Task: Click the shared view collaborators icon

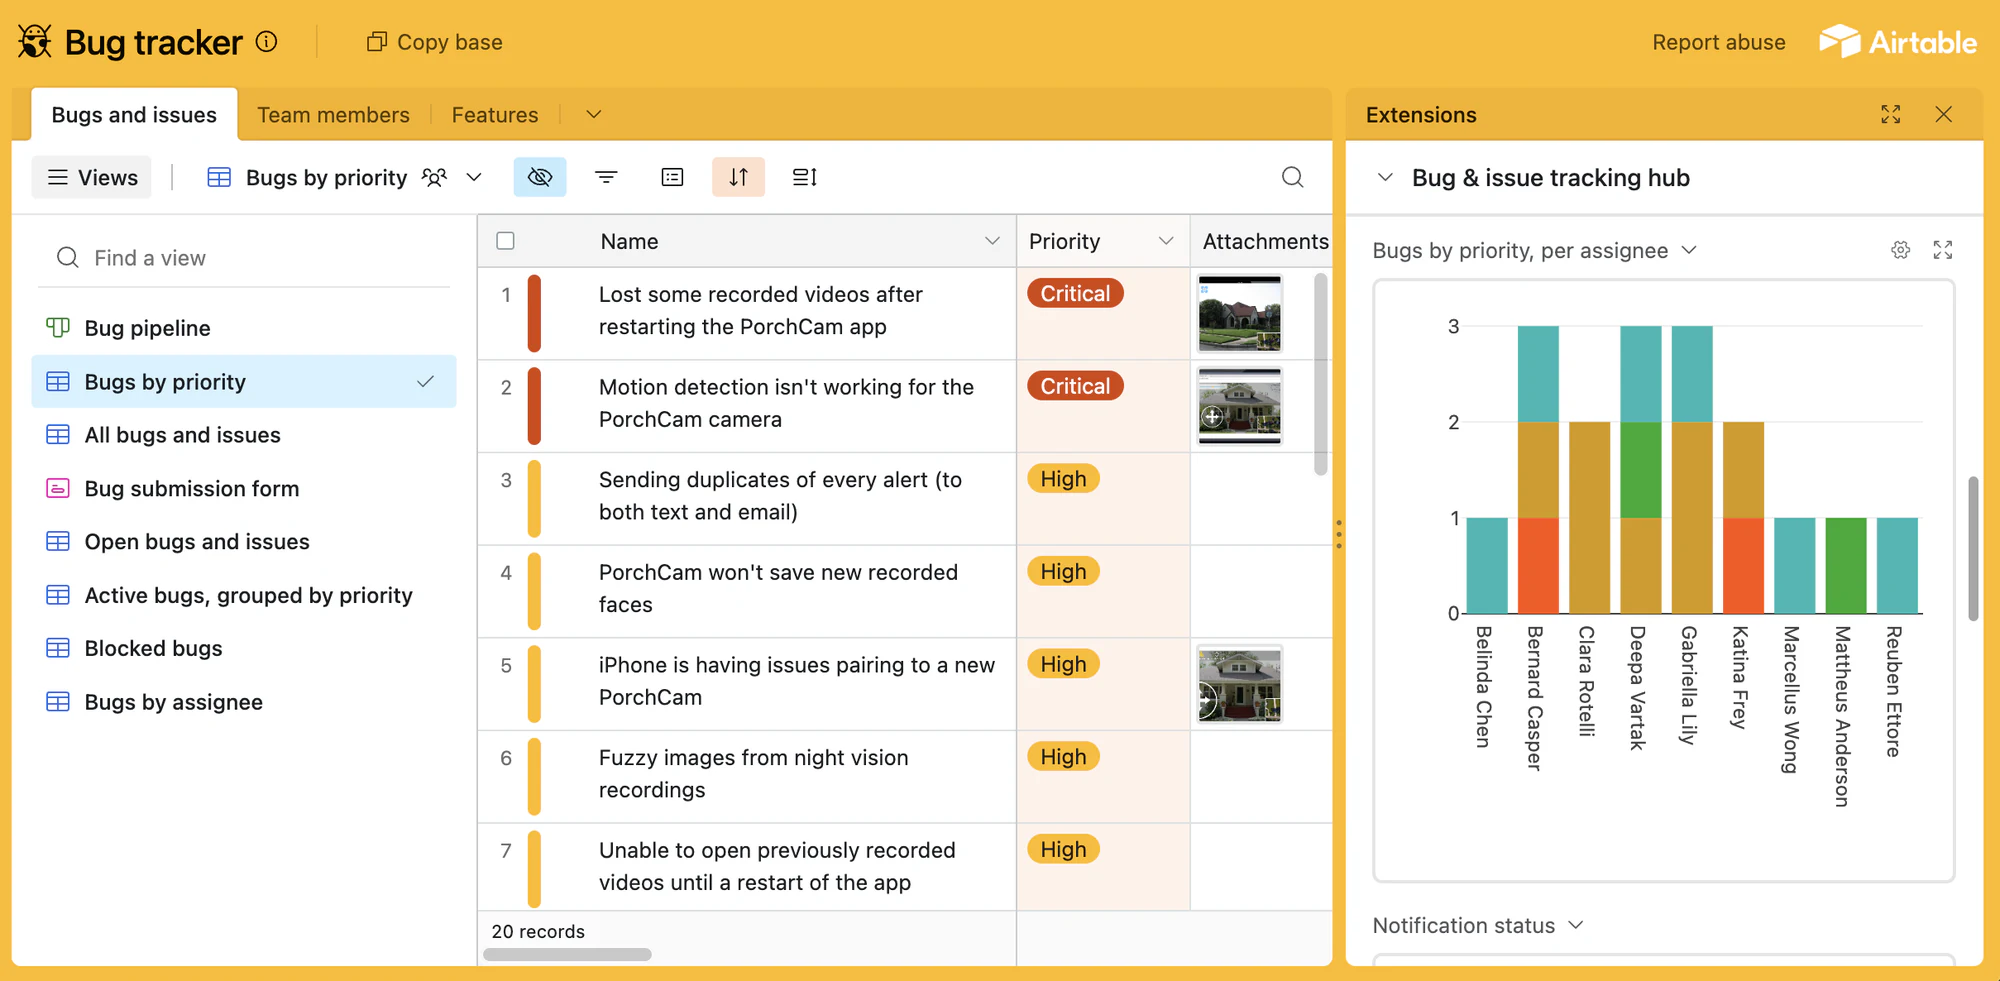Action: 434,177
